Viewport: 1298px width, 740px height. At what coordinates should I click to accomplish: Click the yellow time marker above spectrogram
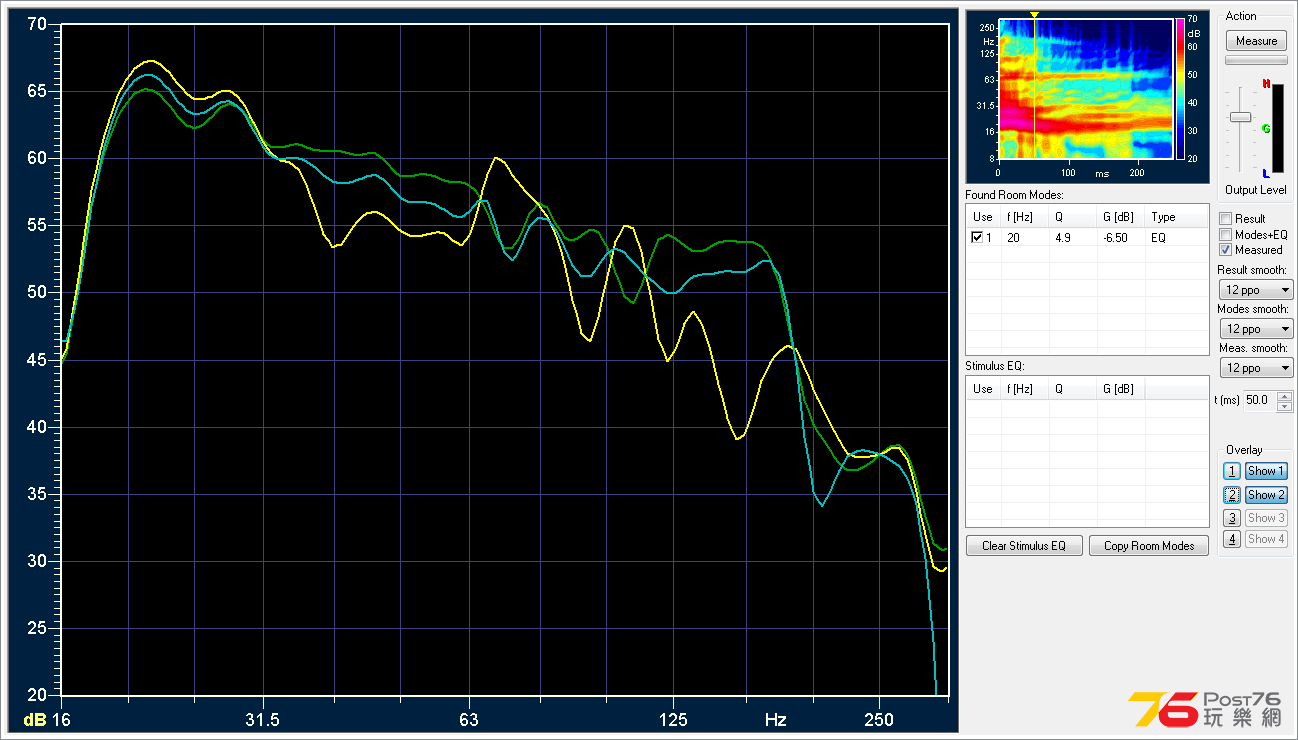[1035, 14]
